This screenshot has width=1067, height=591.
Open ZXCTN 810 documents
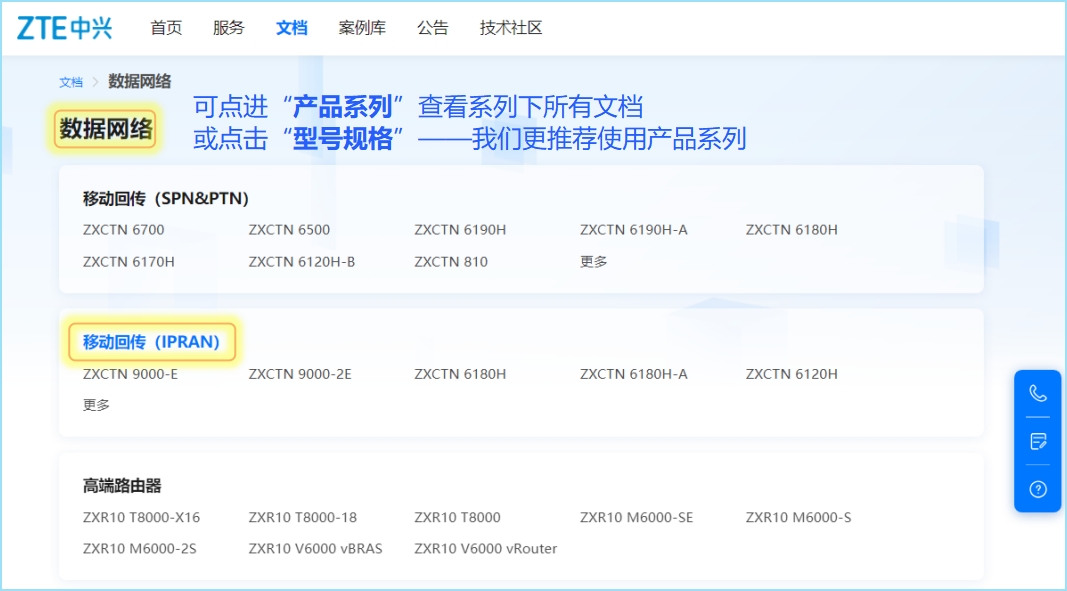pyautogui.click(x=451, y=261)
